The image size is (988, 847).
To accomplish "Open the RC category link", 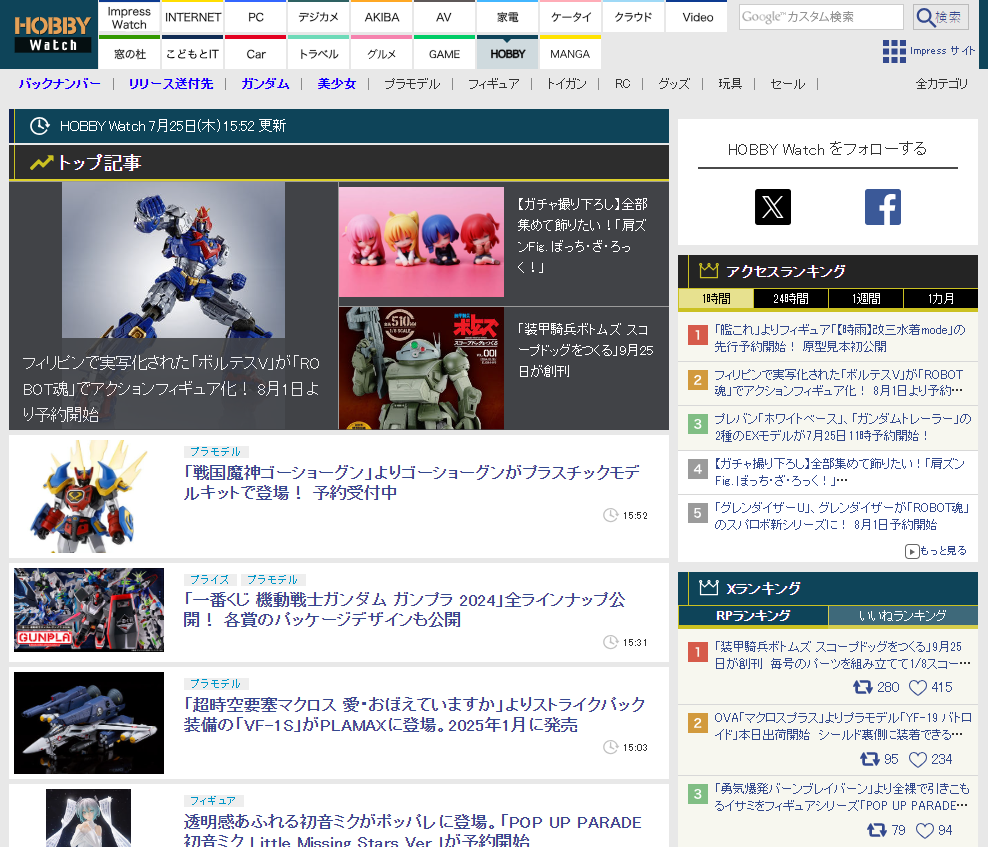I will tap(622, 84).
